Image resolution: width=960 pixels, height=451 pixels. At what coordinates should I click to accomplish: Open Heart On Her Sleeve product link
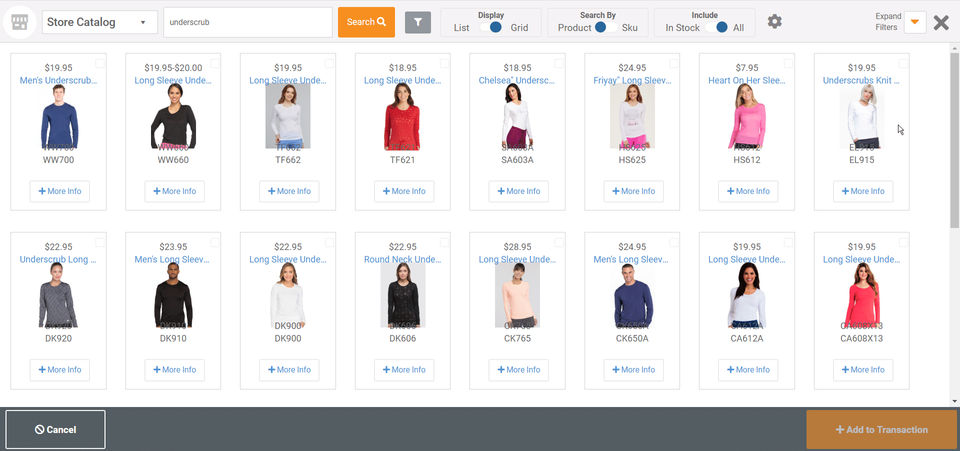[x=745, y=80]
